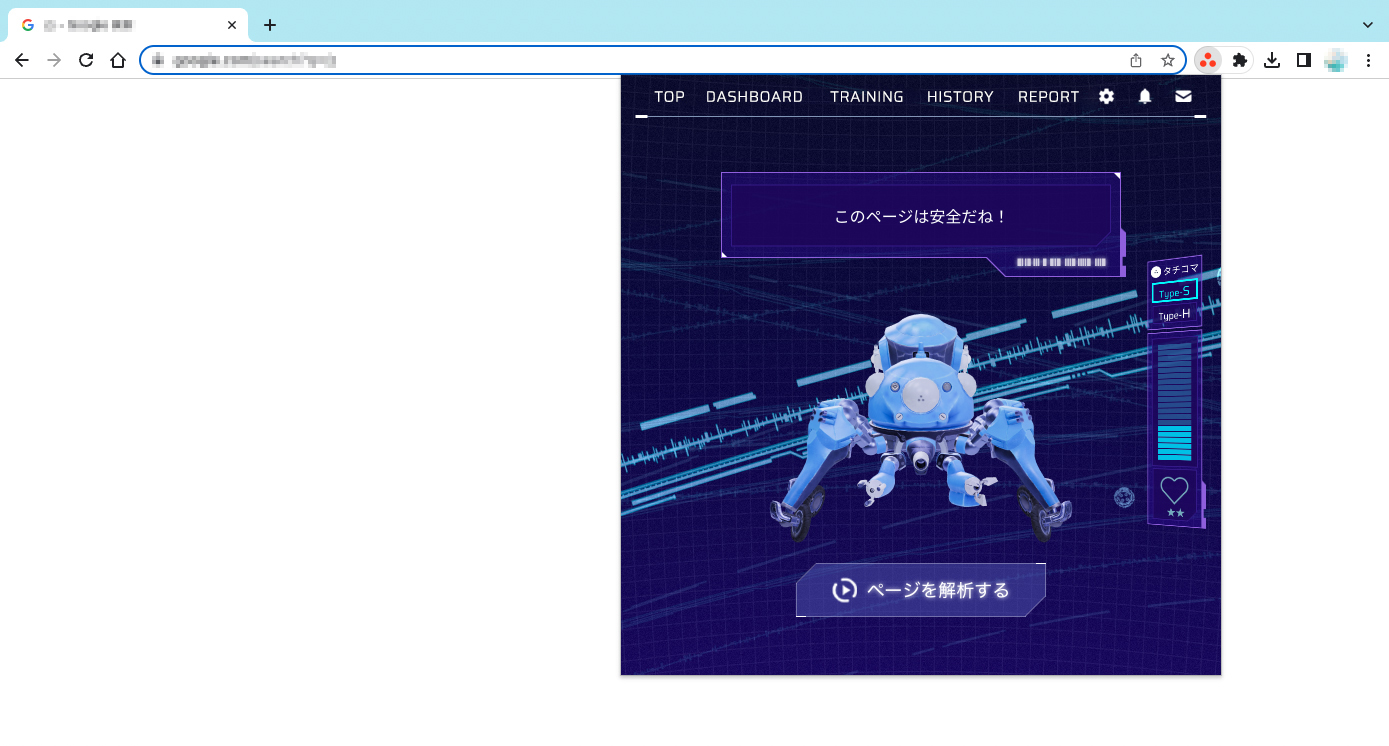Click the blue Tachikoma robot image
The image size is (1389, 746).
tap(921, 428)
